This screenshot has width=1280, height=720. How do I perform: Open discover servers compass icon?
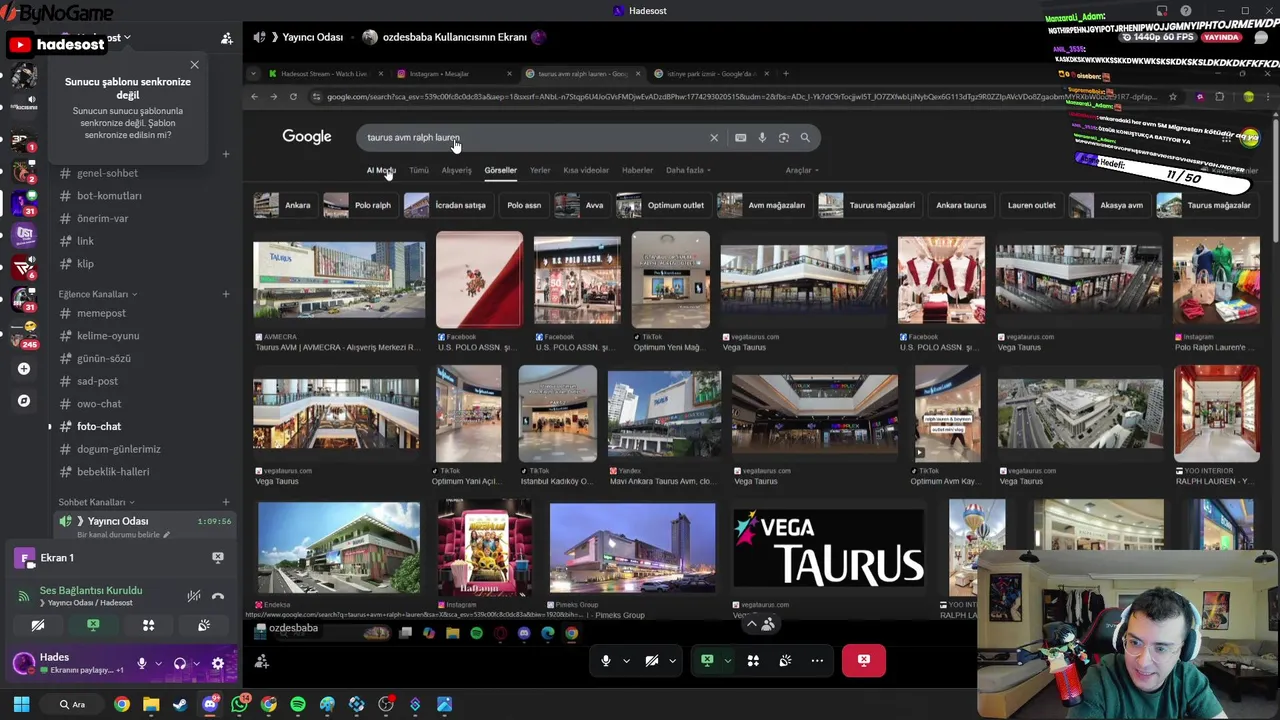pyautogui.click(x=23, y=401)
